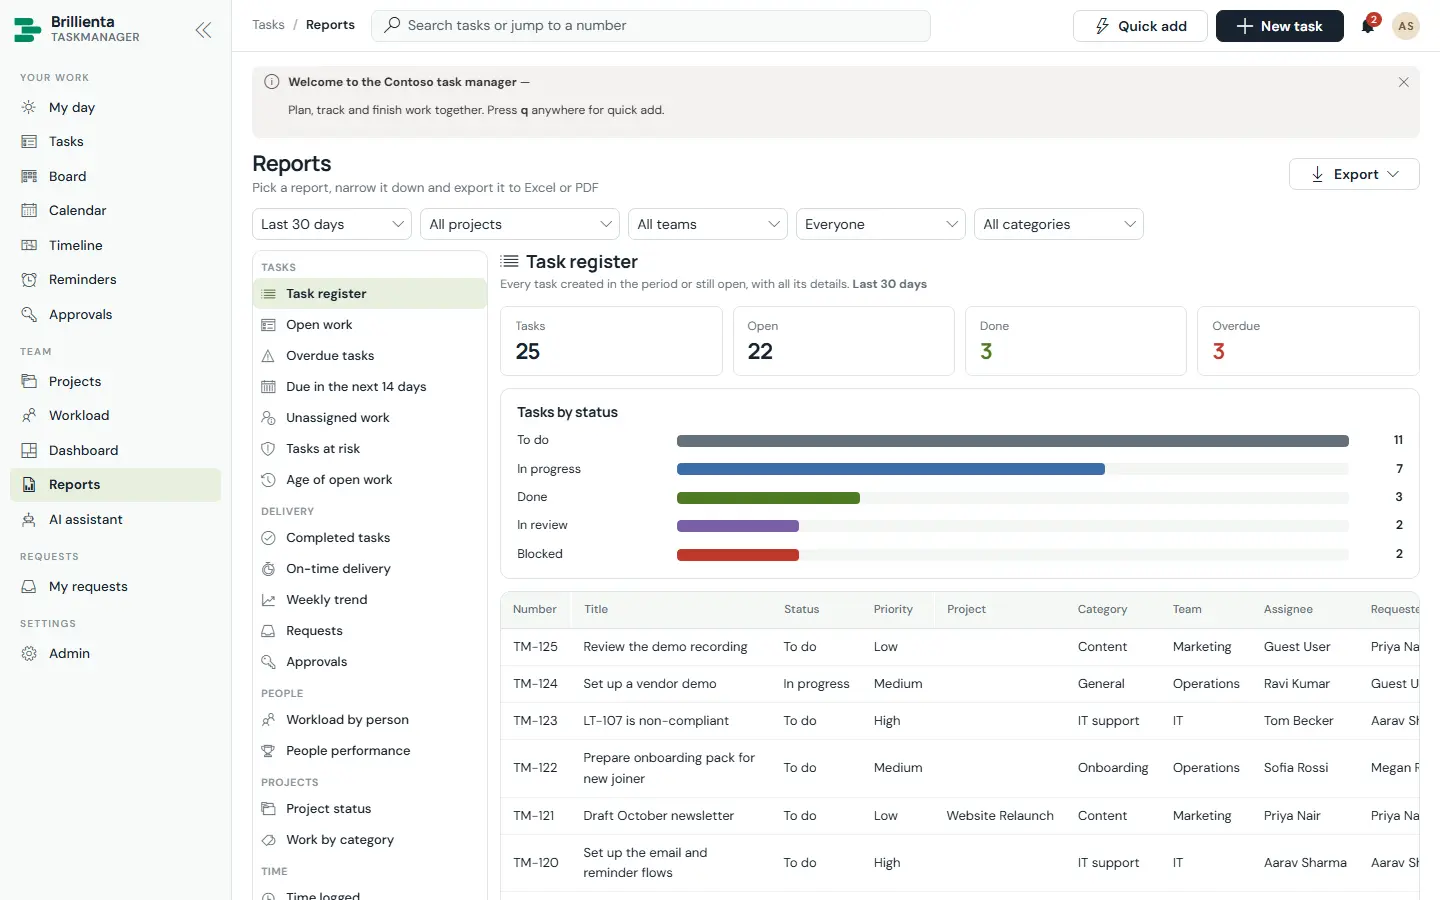1440x900 pixels.
Task: Click the My requests inbox icon
Action: coord(29,586)
